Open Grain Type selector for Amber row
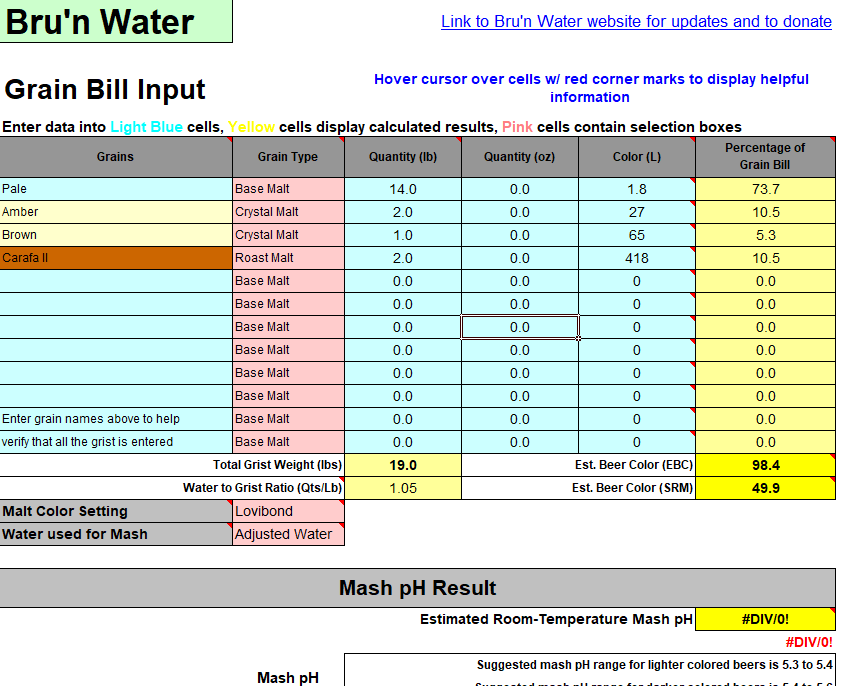 (x=289, y=212)
